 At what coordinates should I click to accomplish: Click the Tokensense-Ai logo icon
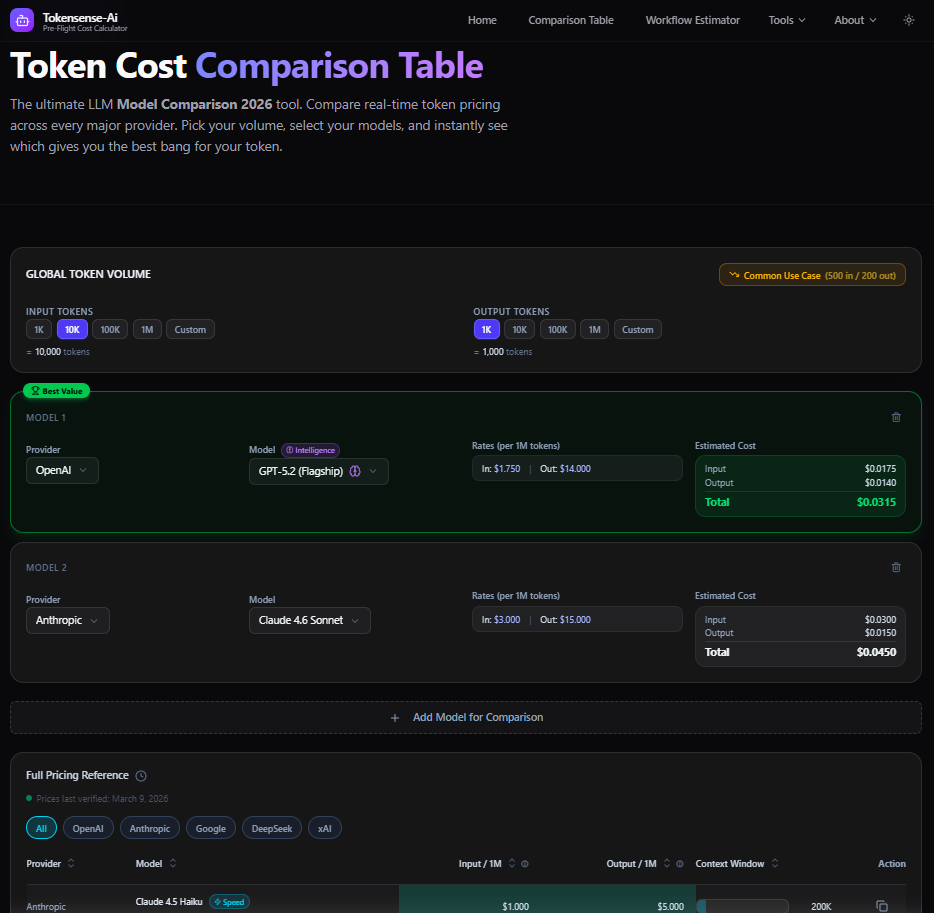tap(21, 20)
